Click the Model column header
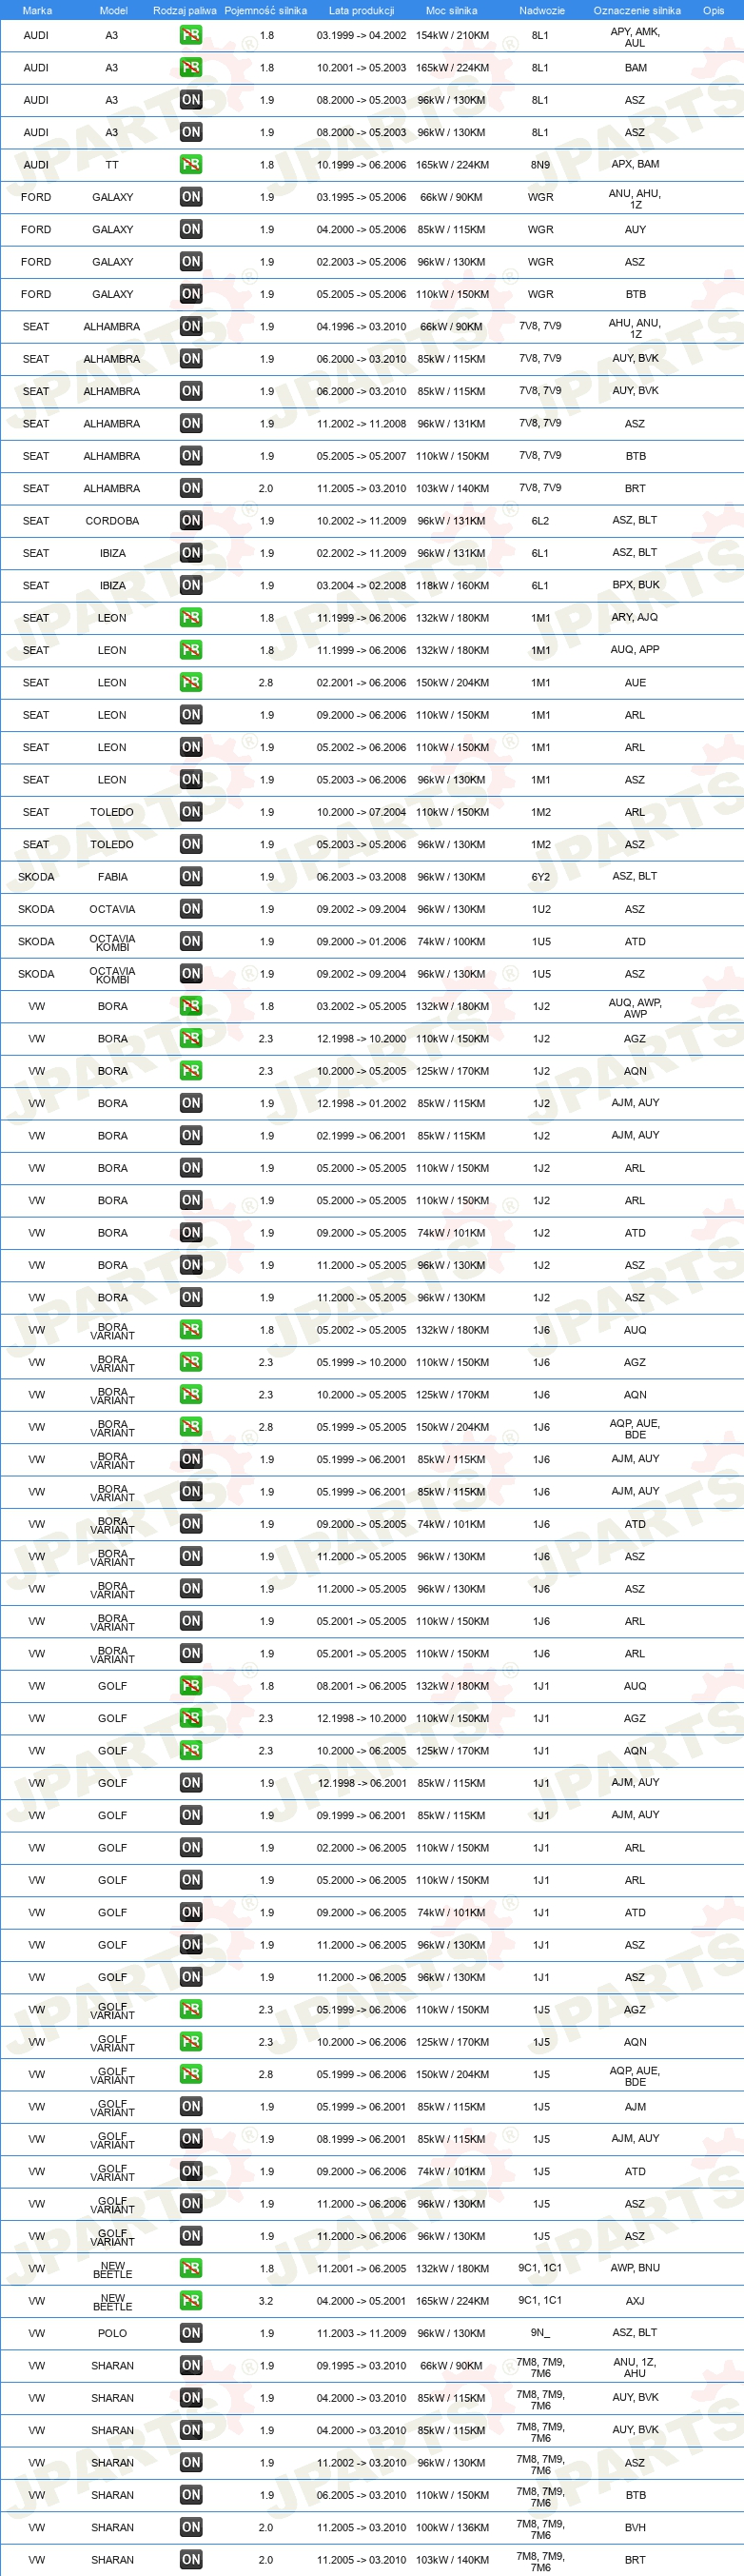Viewport: 744px width, 2576px height. pyautogui.click(x=113, y=11)
